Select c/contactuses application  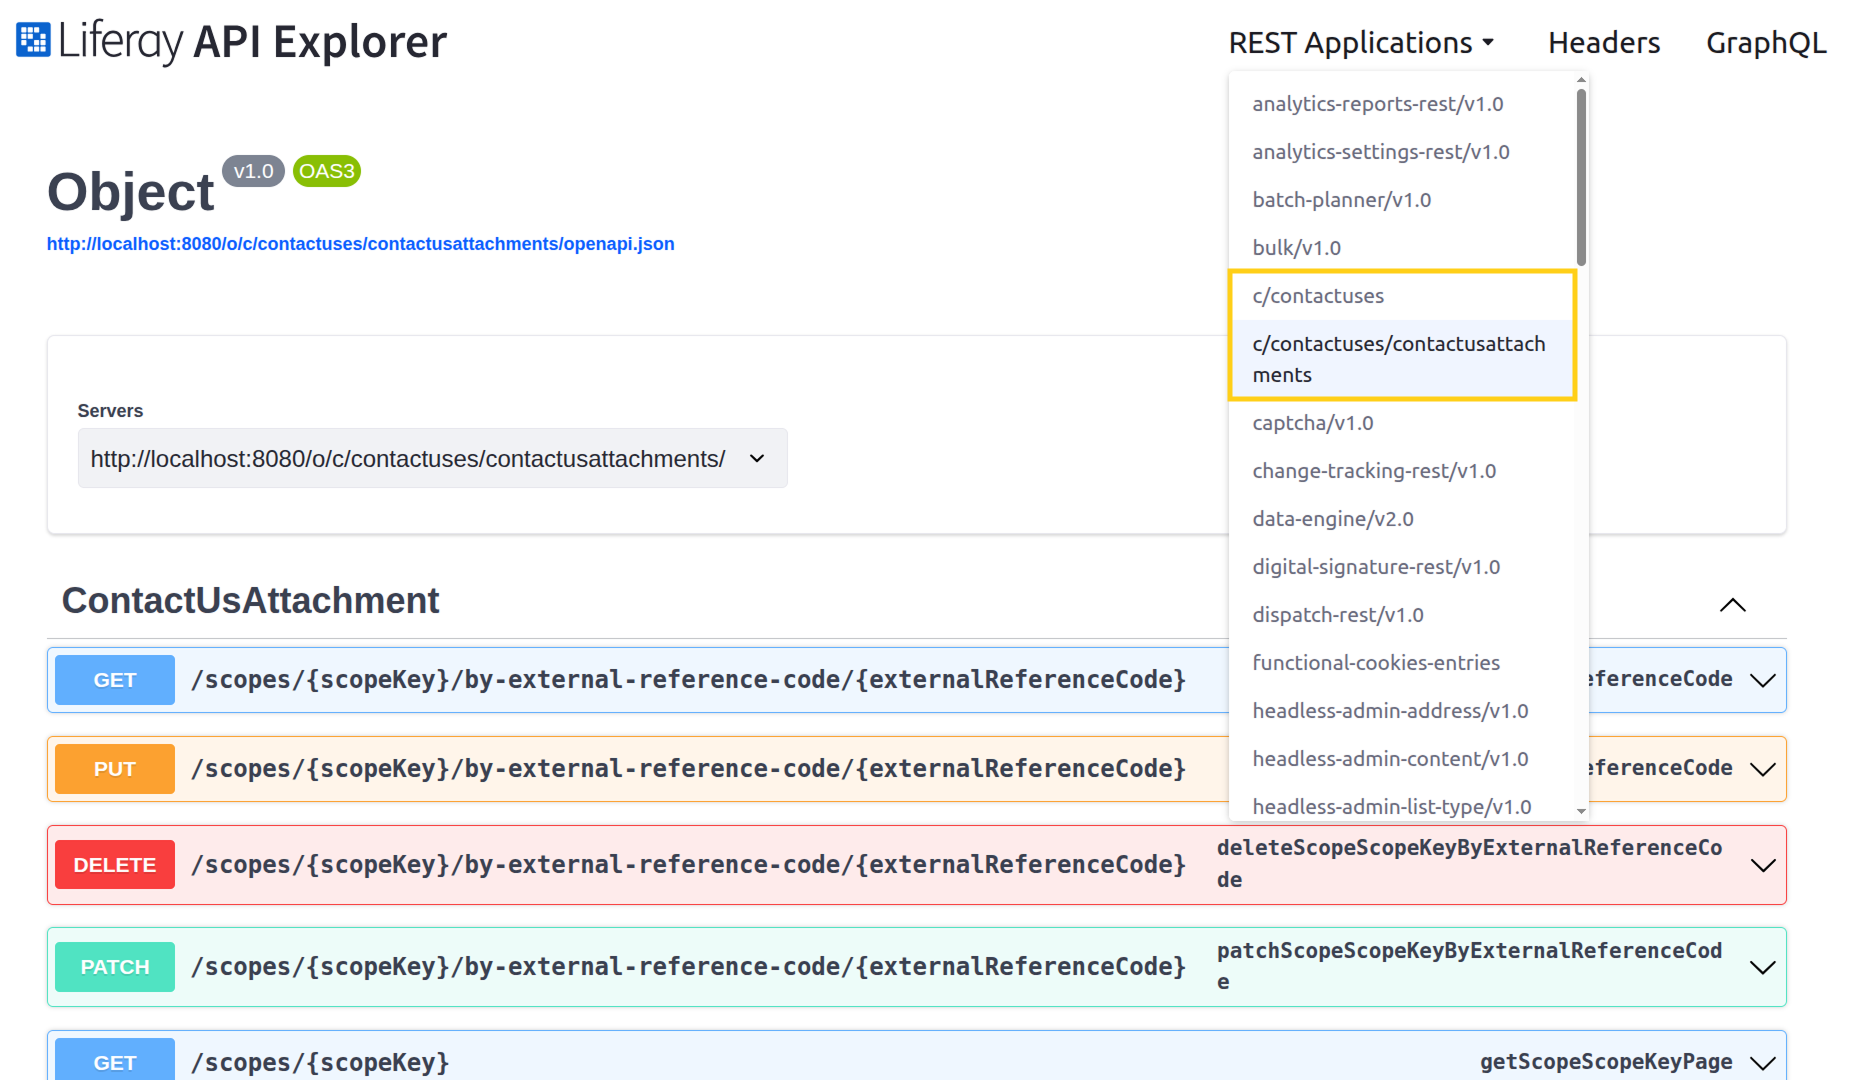1401,296
